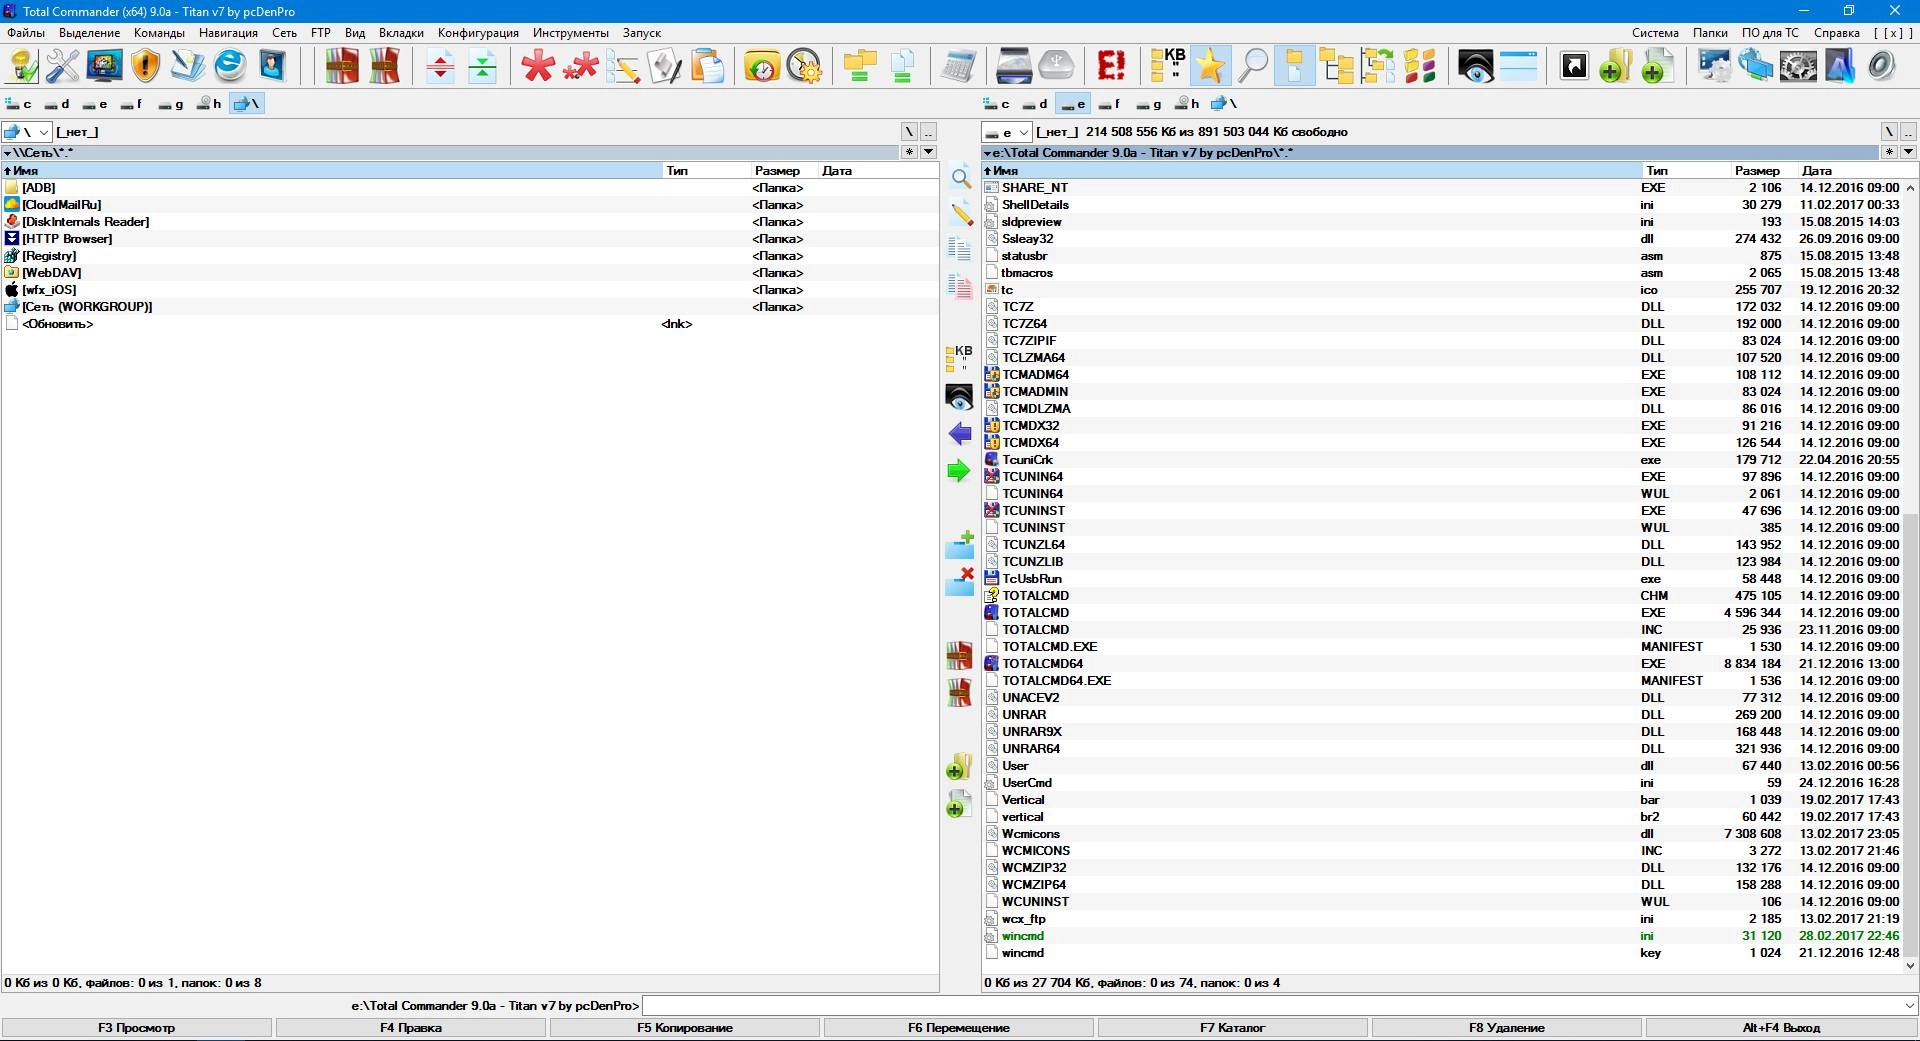This screenshot has height=1041, width=1920.
Task: Click the blue folder with red X in middle bar
Action: point(959,581)
